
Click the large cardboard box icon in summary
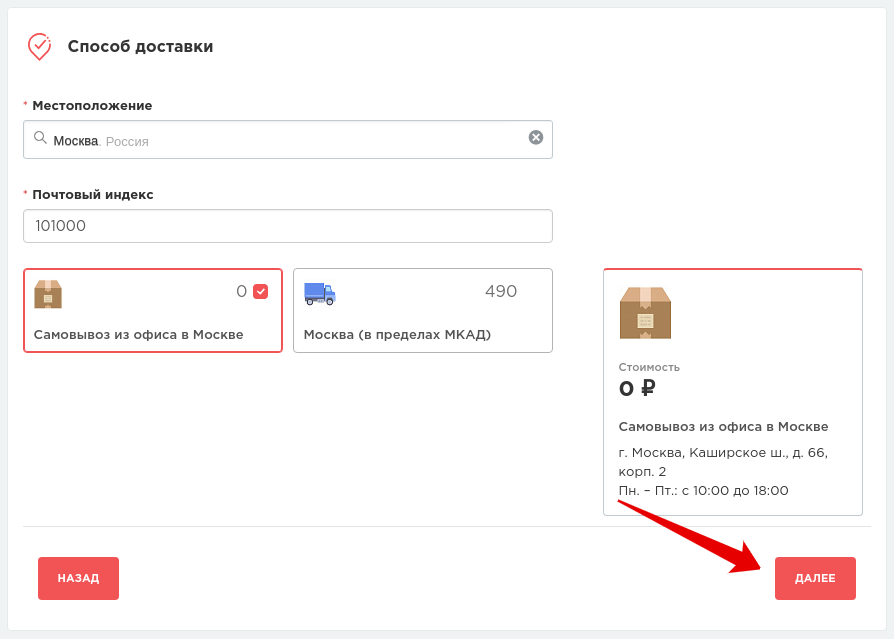[x=645, y=313]
